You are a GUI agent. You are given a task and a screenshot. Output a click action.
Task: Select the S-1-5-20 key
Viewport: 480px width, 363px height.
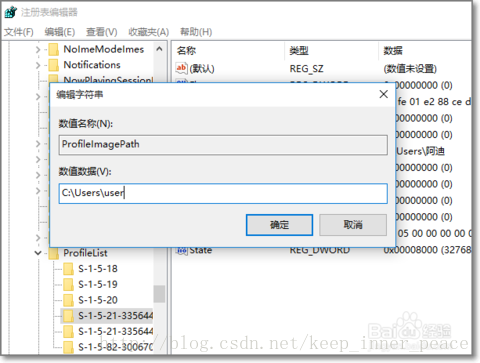(98, 300)
